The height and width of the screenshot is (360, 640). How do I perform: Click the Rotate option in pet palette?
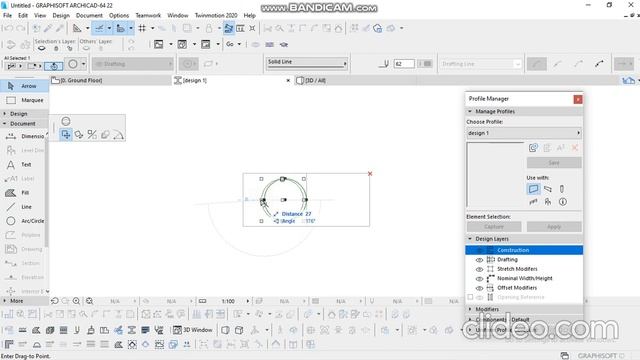pos(79,134)
